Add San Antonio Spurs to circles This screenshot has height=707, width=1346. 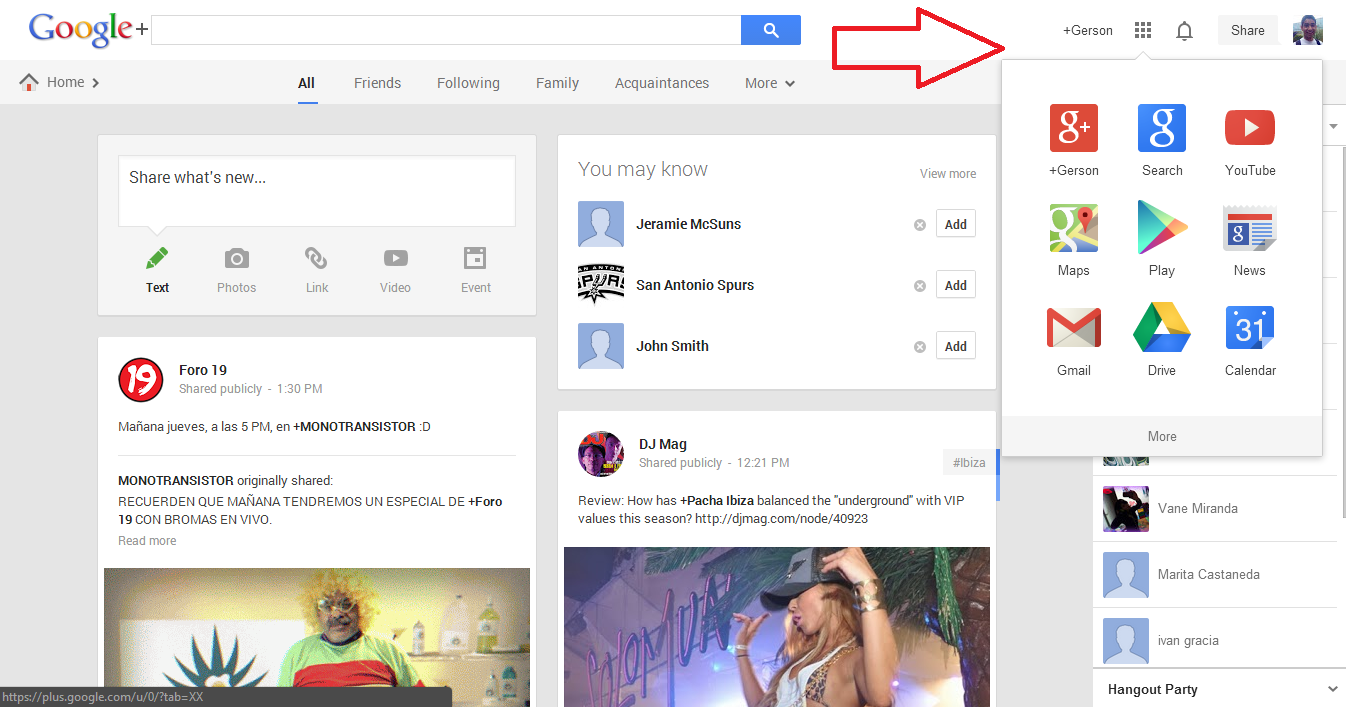[x=956, y=285]
